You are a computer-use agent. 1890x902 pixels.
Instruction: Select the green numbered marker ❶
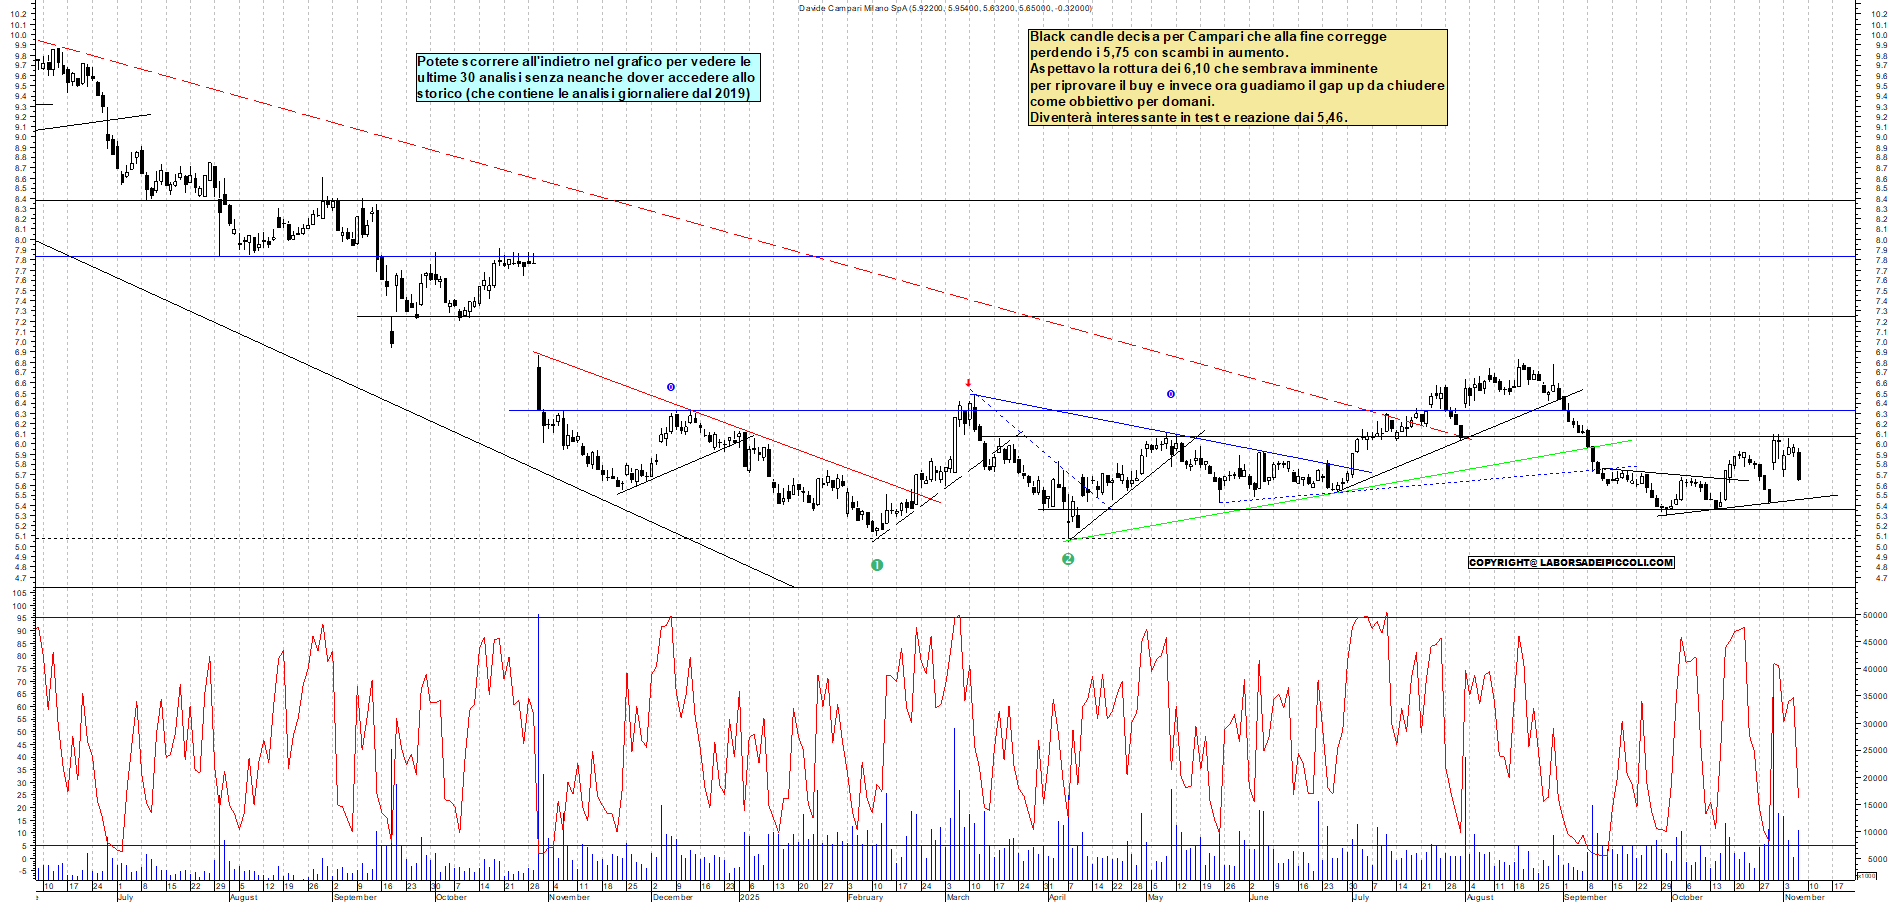click(877, 564)
